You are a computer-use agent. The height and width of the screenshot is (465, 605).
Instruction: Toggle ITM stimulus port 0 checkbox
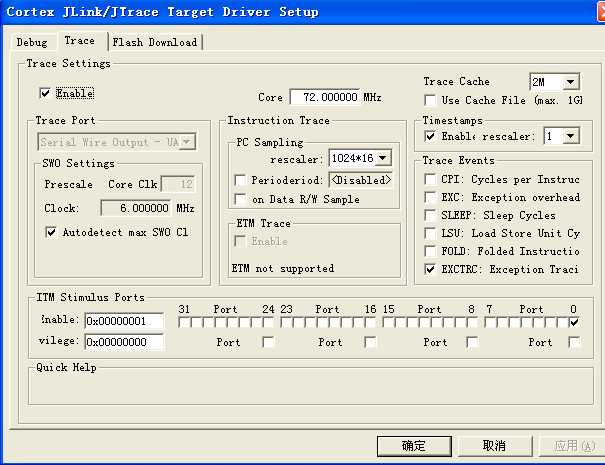574,322
